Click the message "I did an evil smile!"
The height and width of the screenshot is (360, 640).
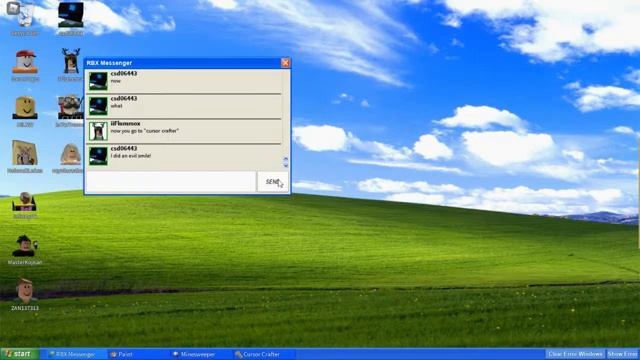coord(131,156)
